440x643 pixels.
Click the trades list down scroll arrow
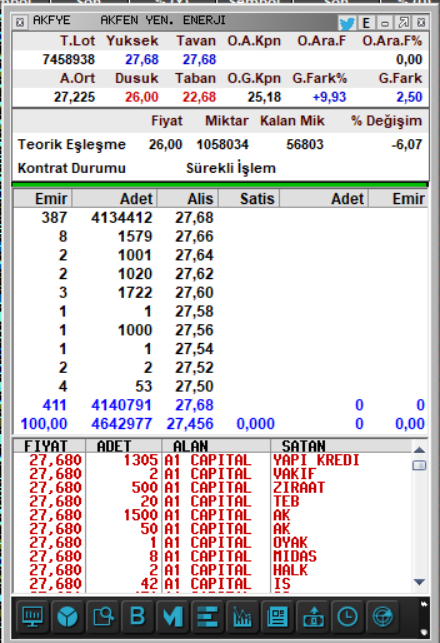(419, 582)
